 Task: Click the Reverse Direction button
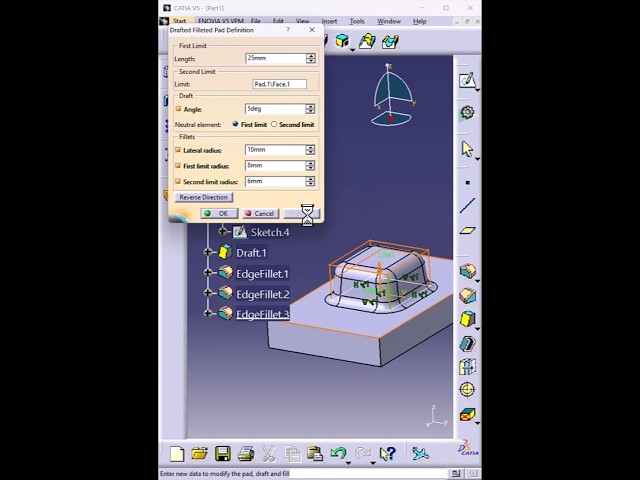point(204,197)
